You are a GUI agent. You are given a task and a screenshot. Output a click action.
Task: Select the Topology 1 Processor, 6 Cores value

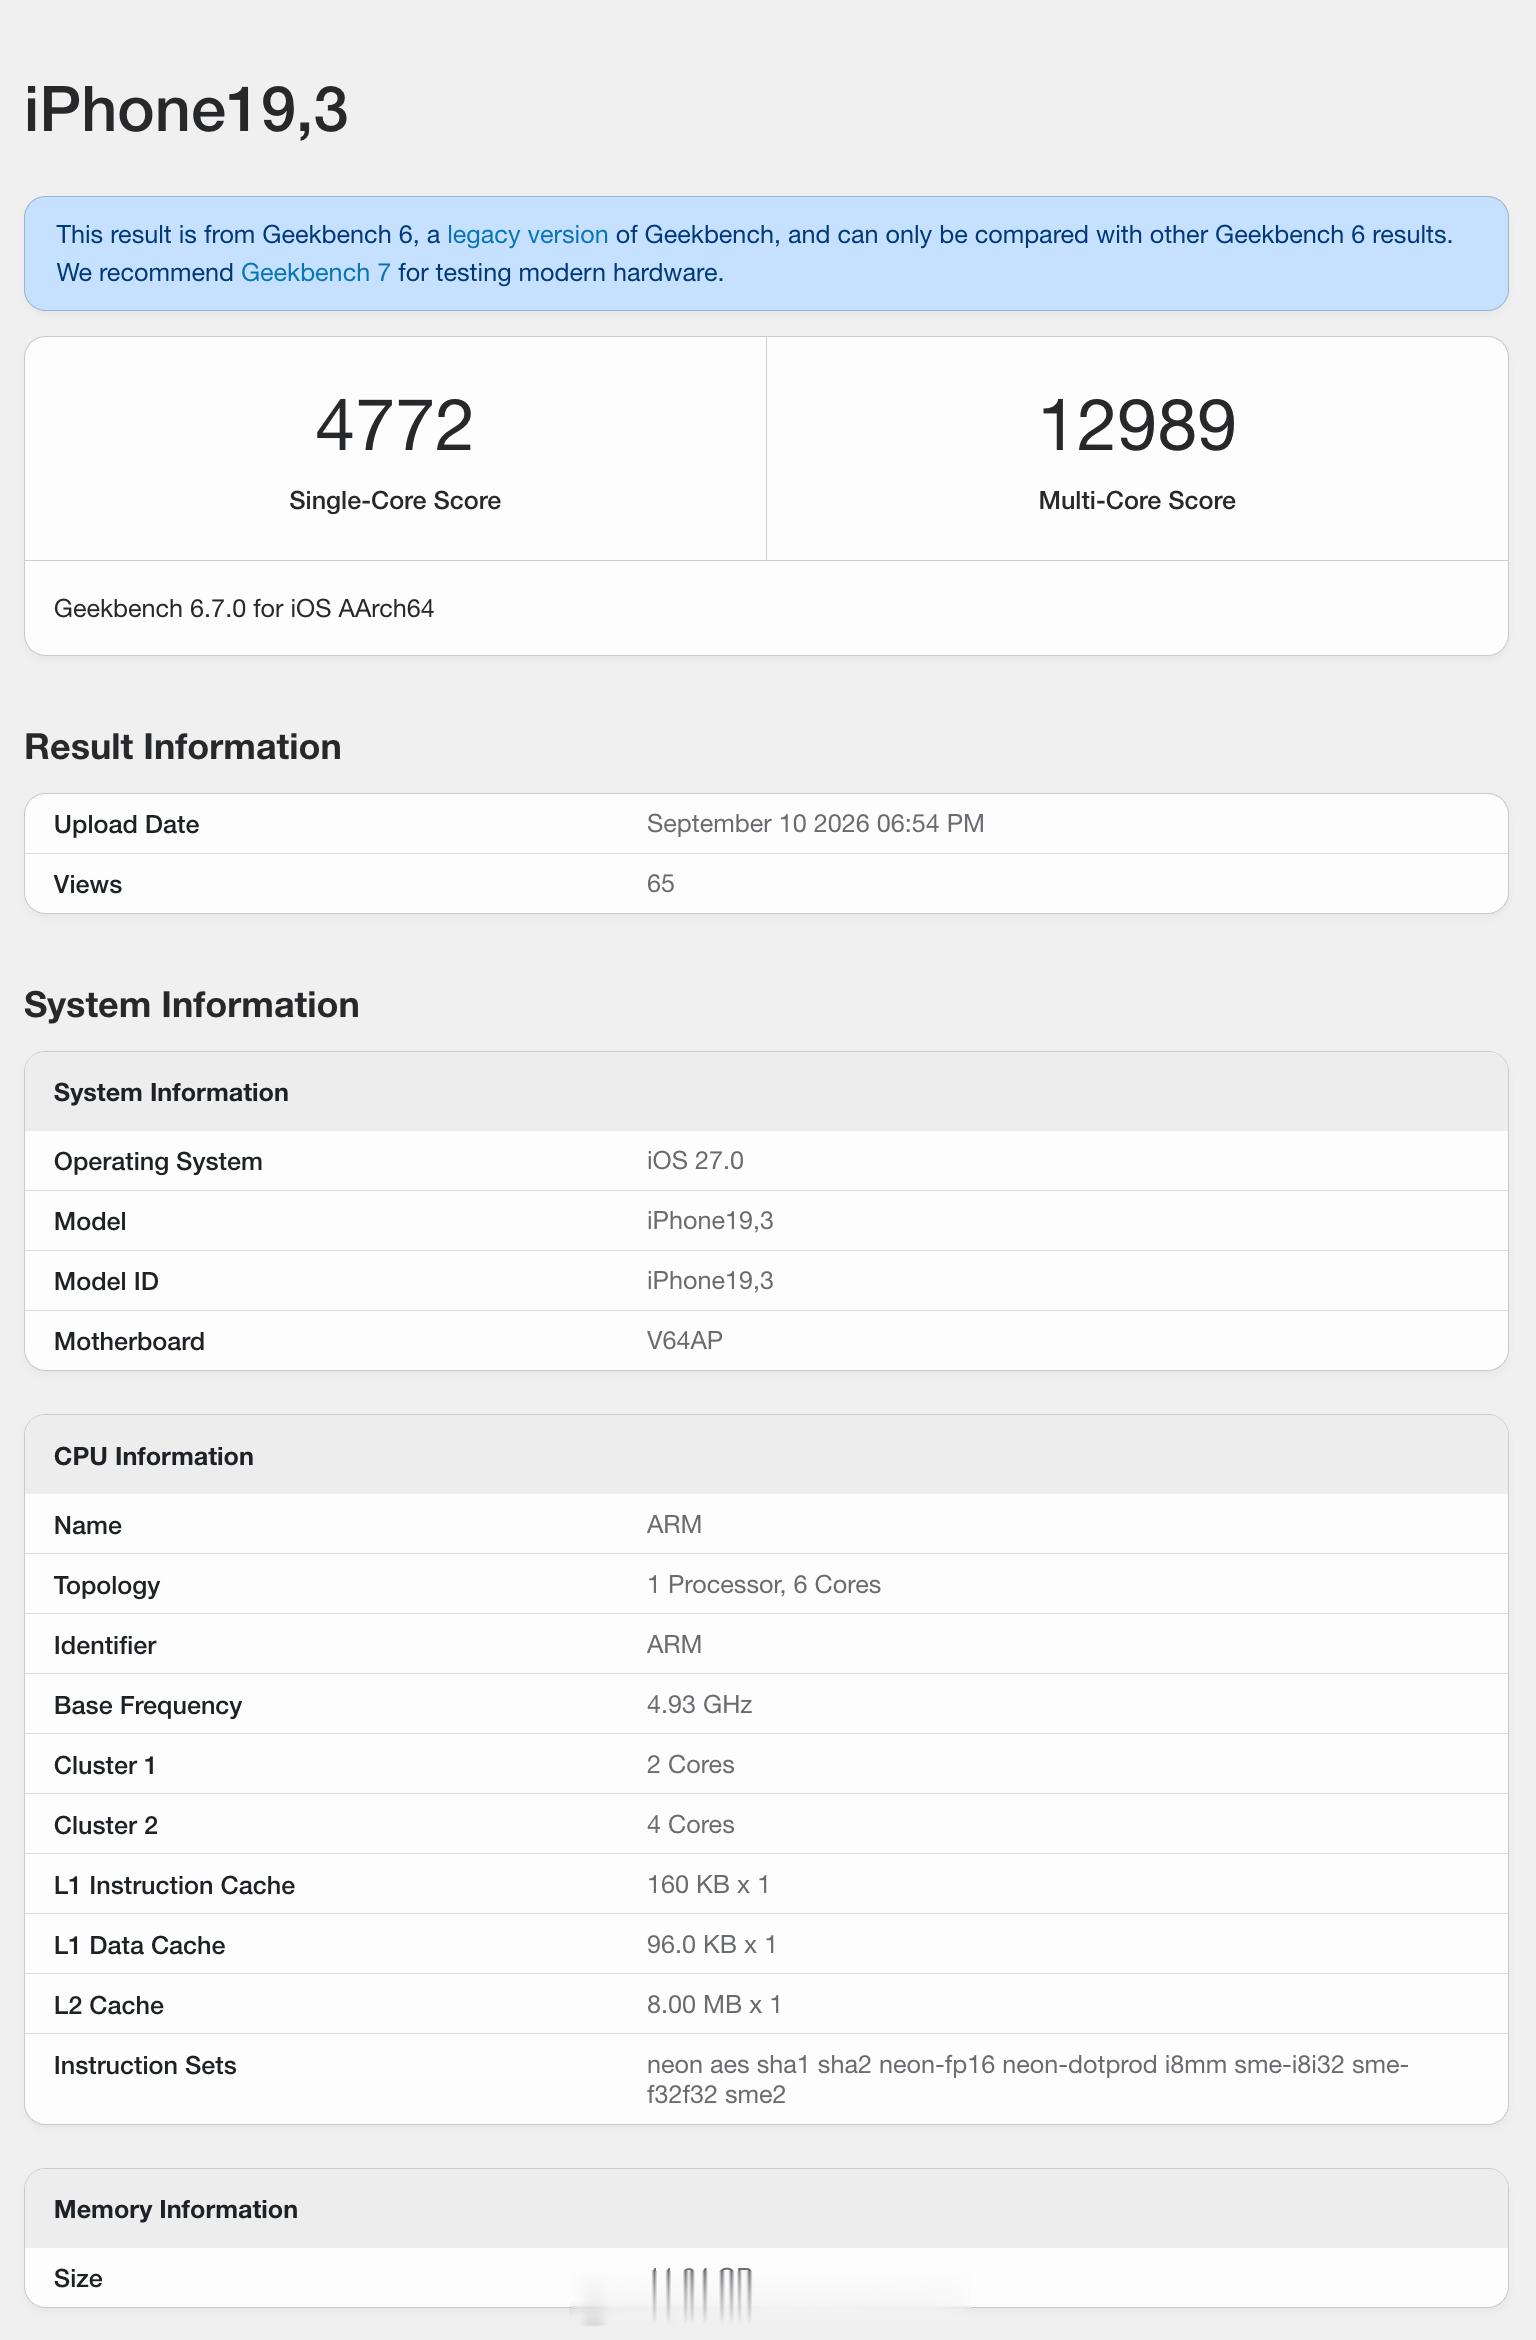tap(764, 1585)
